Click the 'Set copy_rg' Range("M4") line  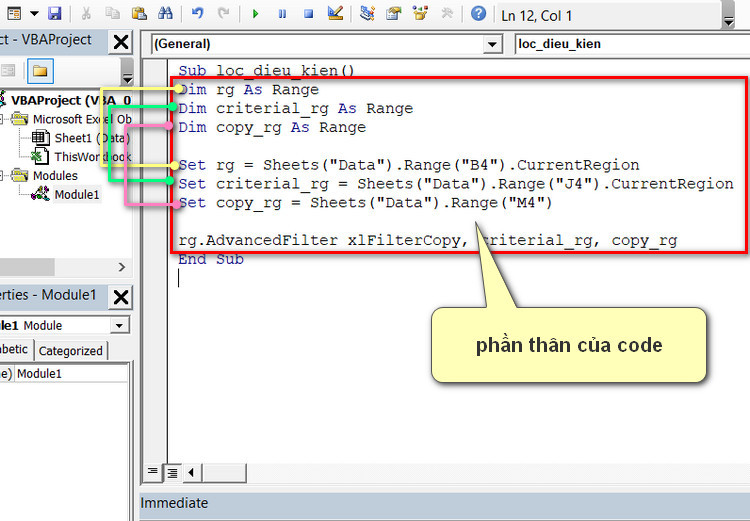coord(365,203)
